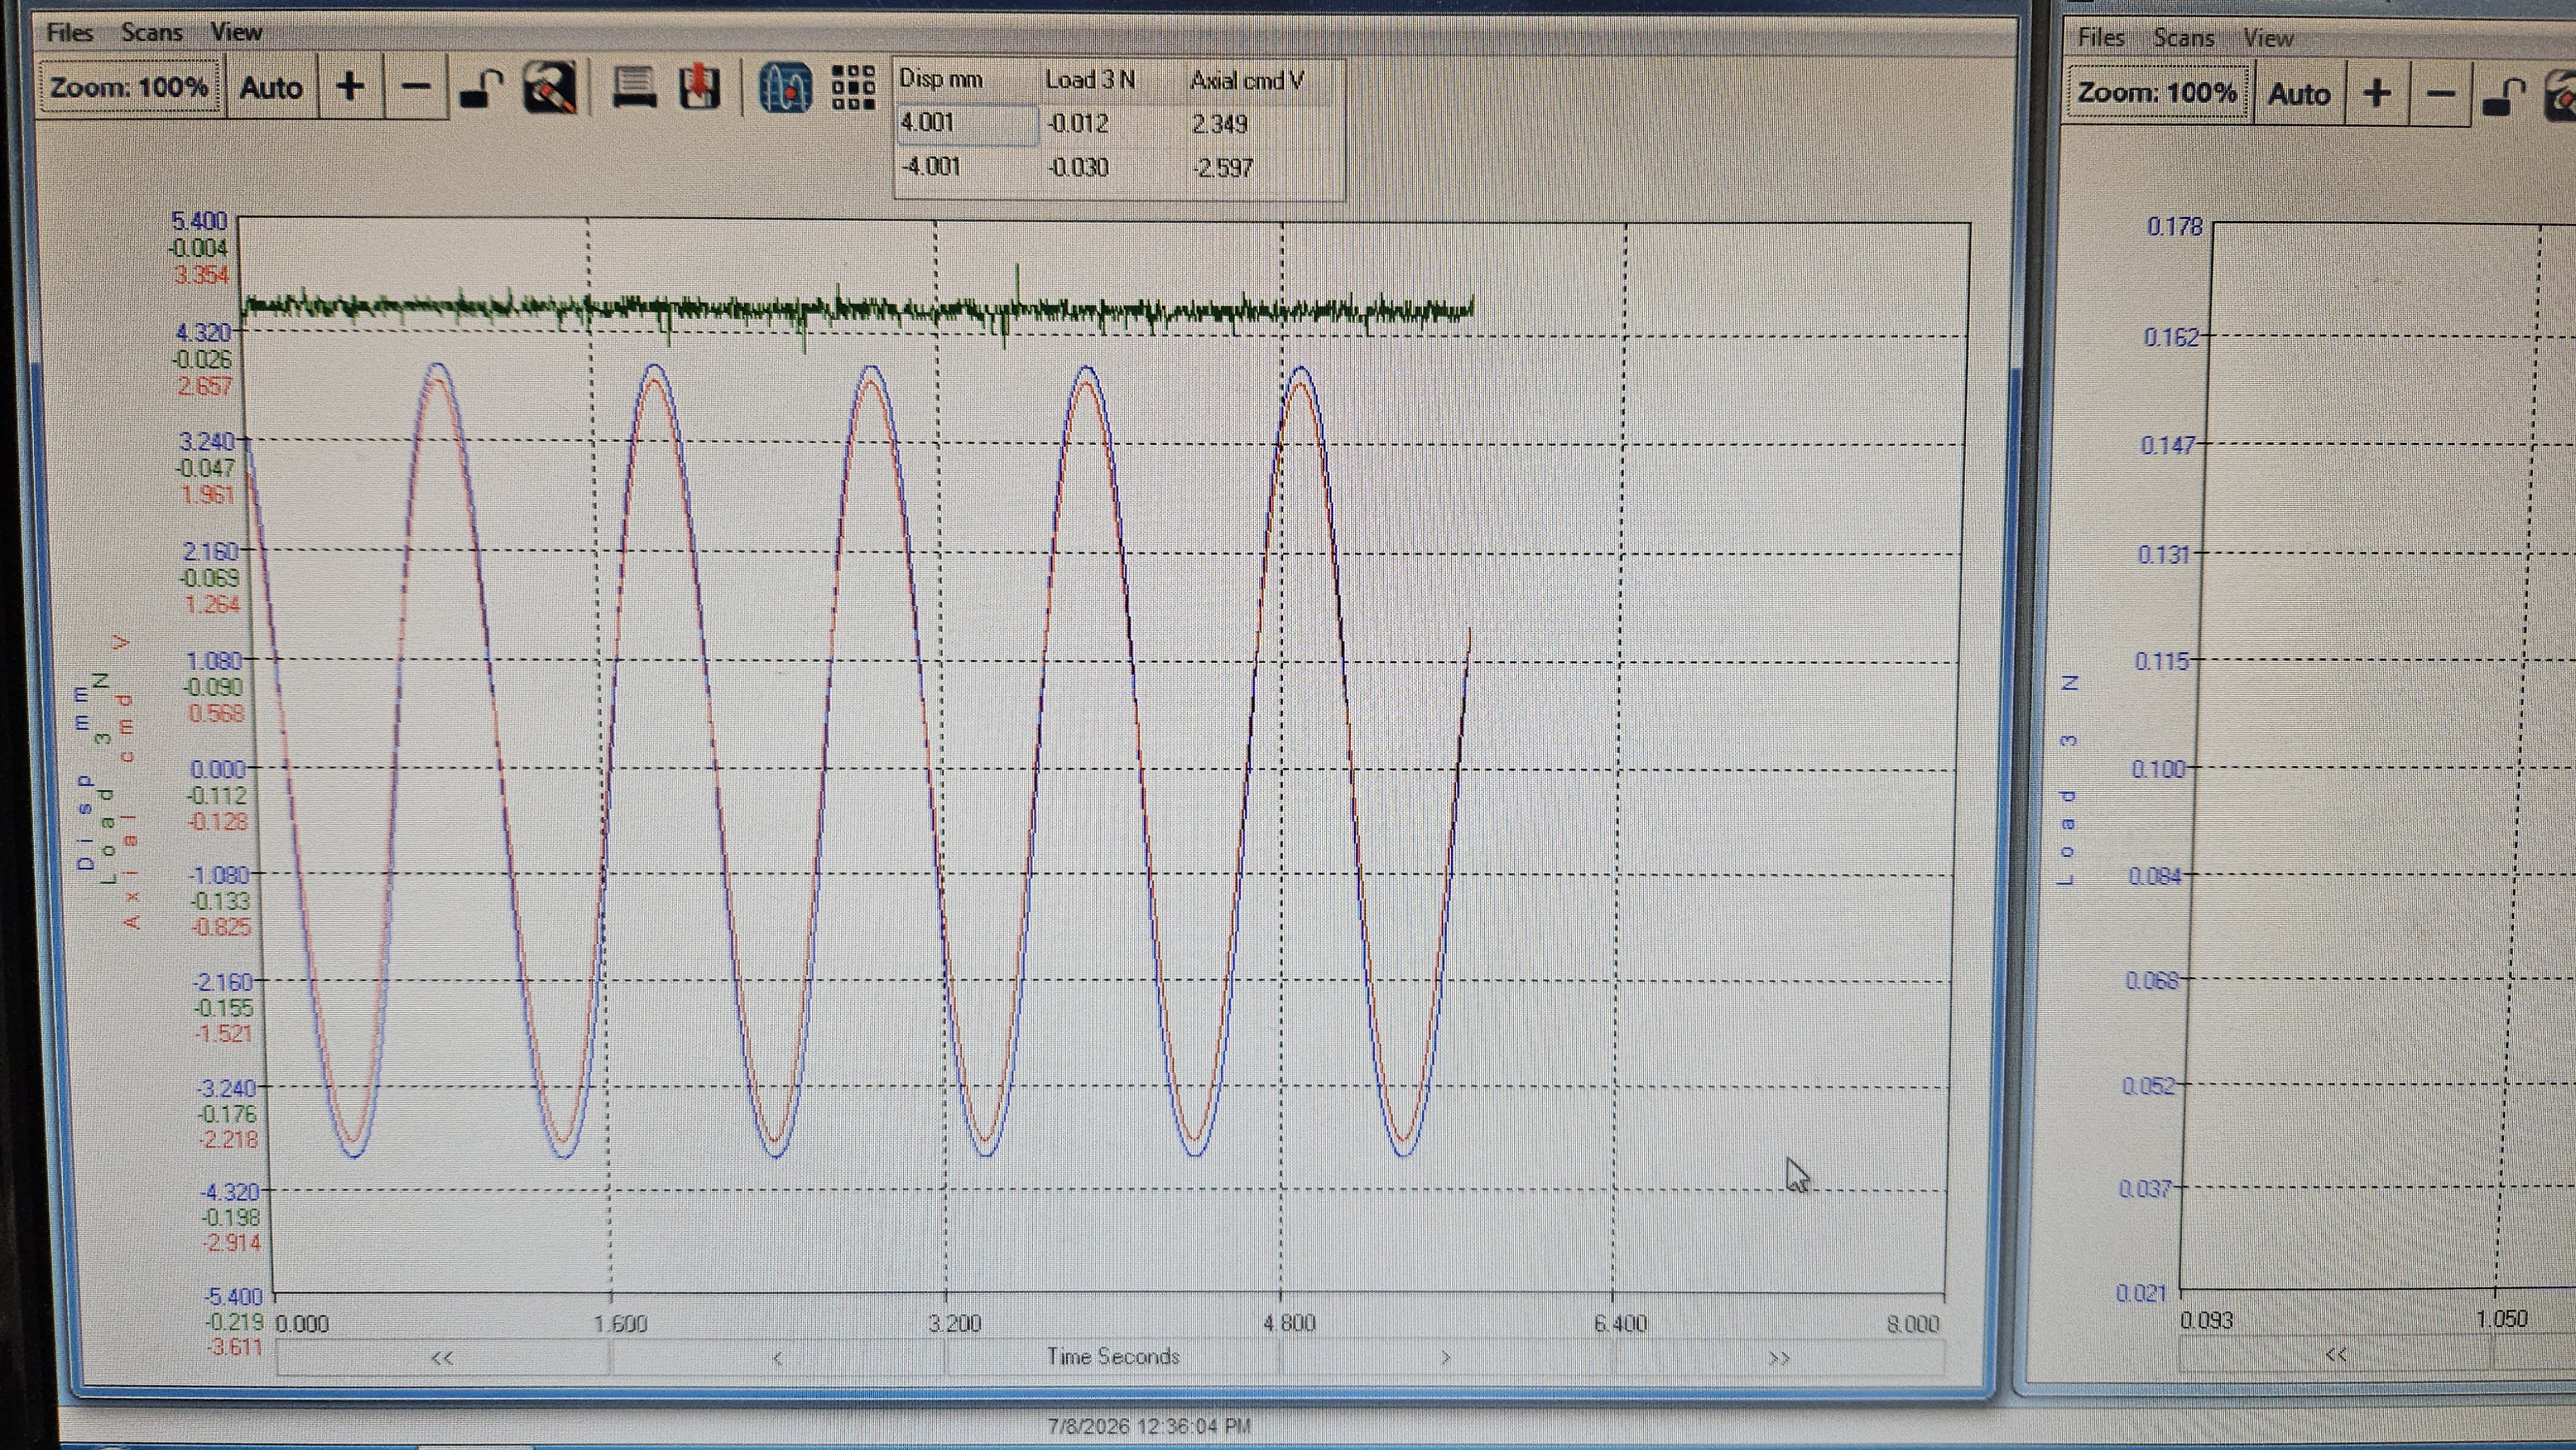Open the Files menu in the left window
The image size is (2576, 1450).
point(69,32)
